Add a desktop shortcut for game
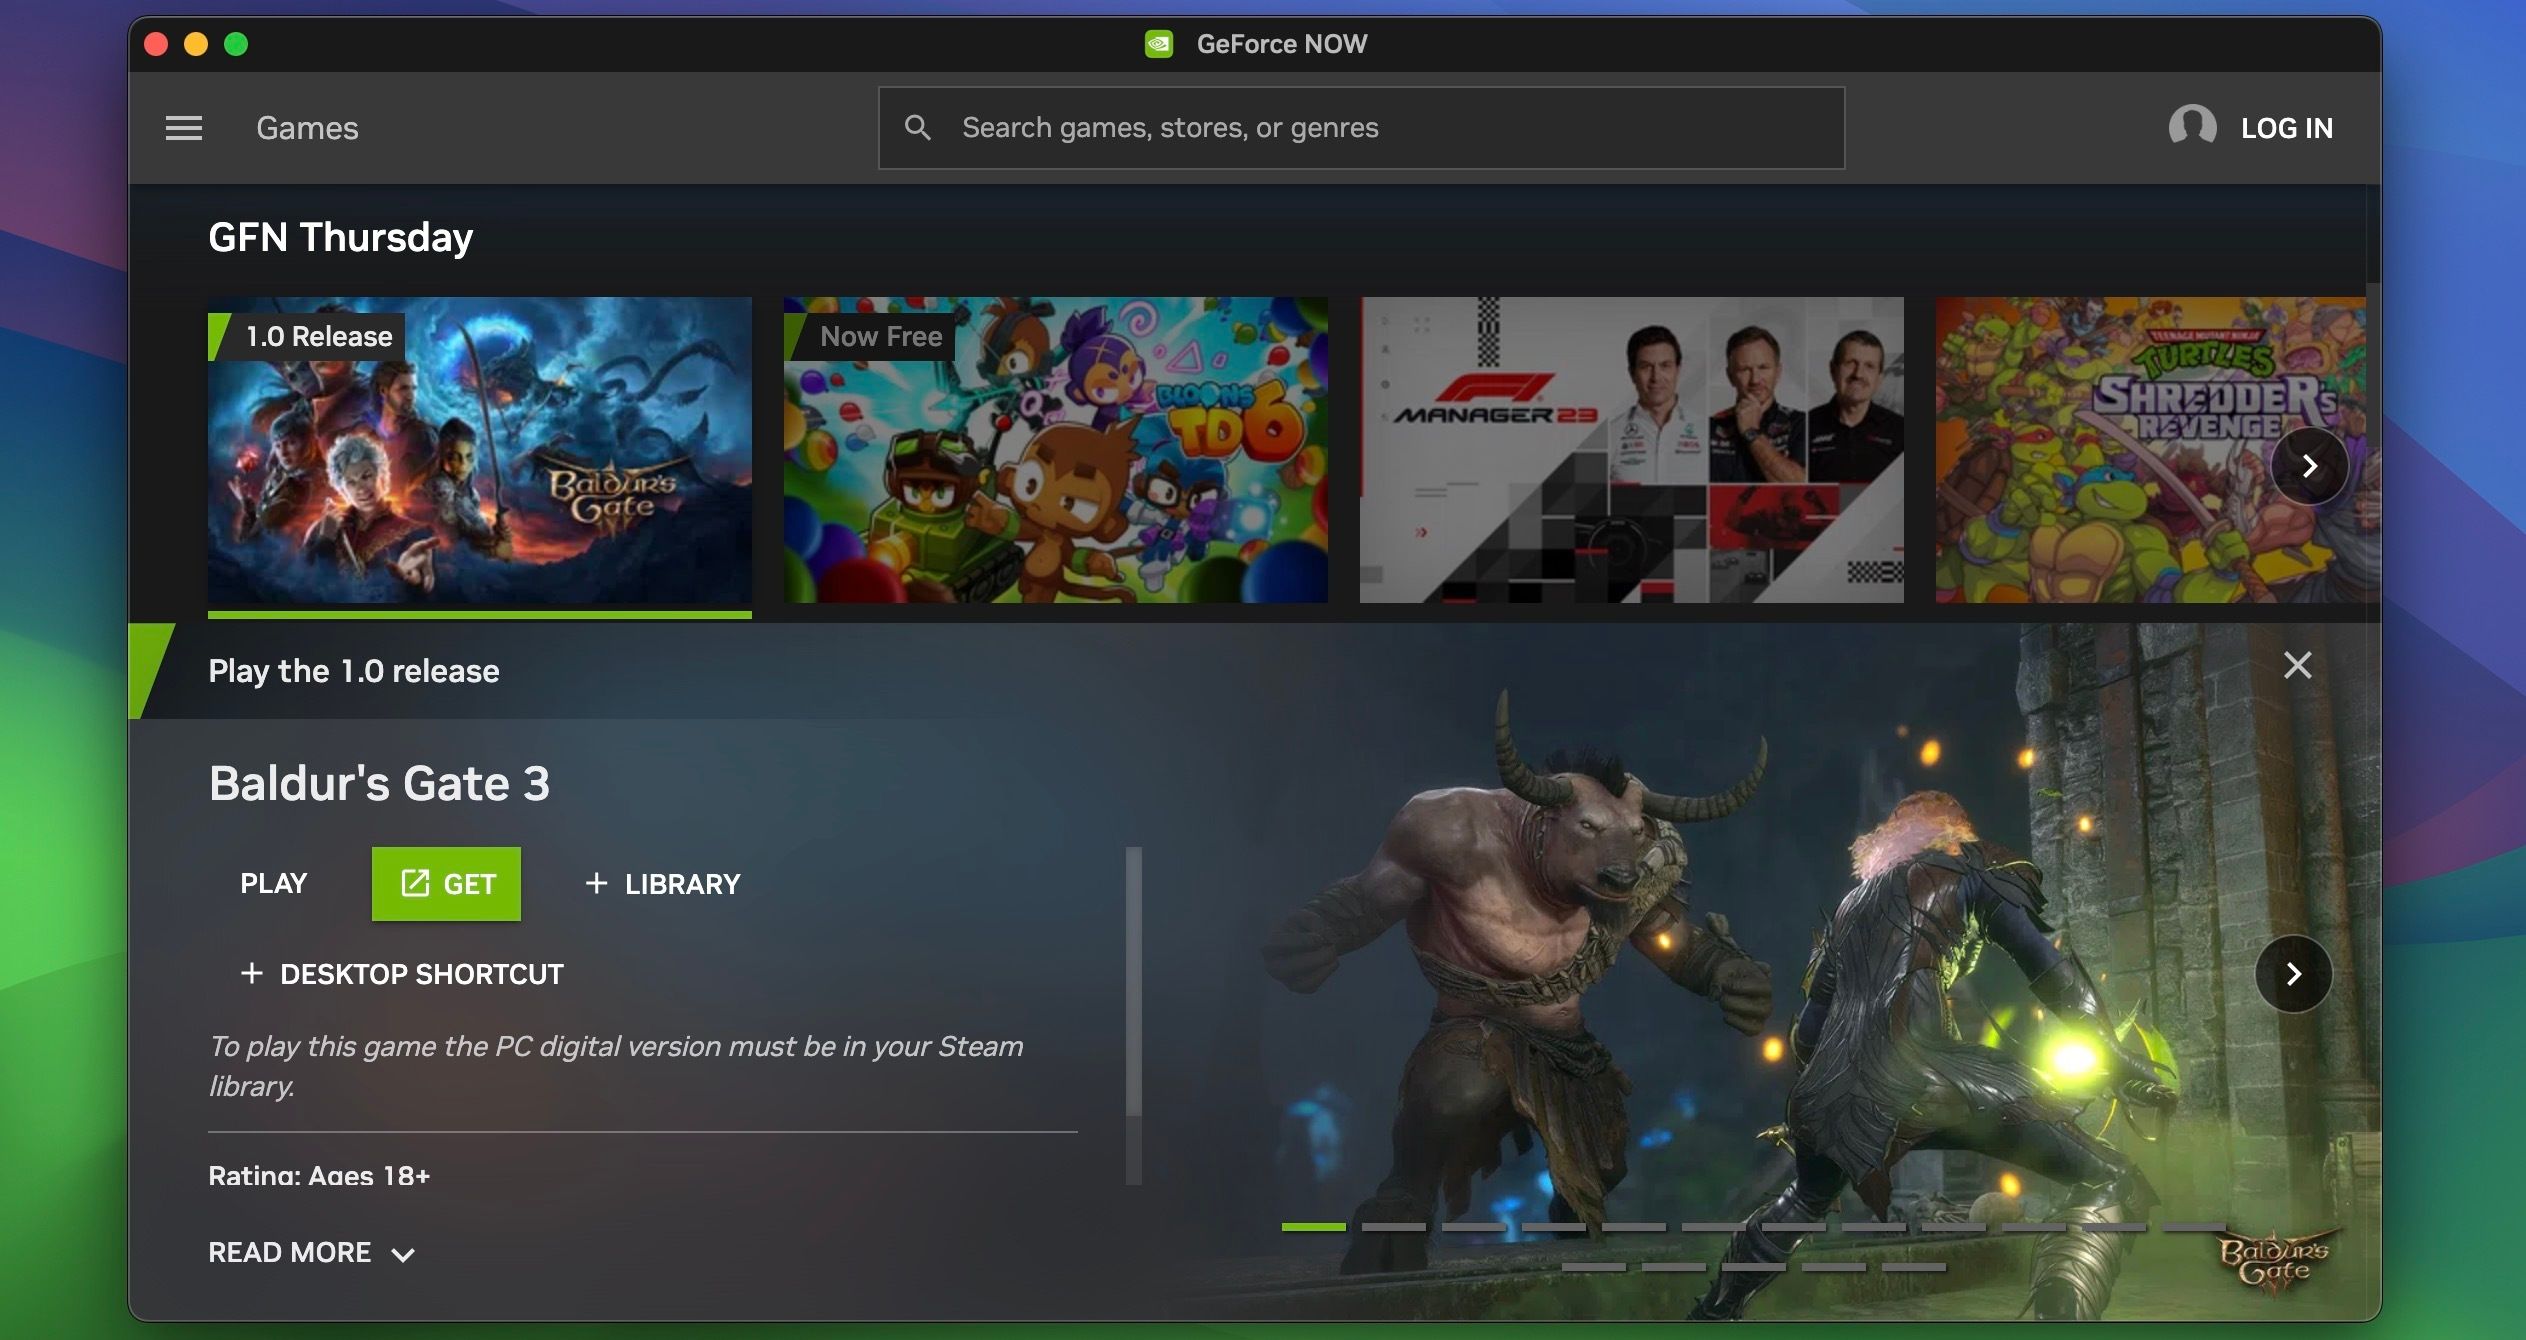 click(402, 974)
